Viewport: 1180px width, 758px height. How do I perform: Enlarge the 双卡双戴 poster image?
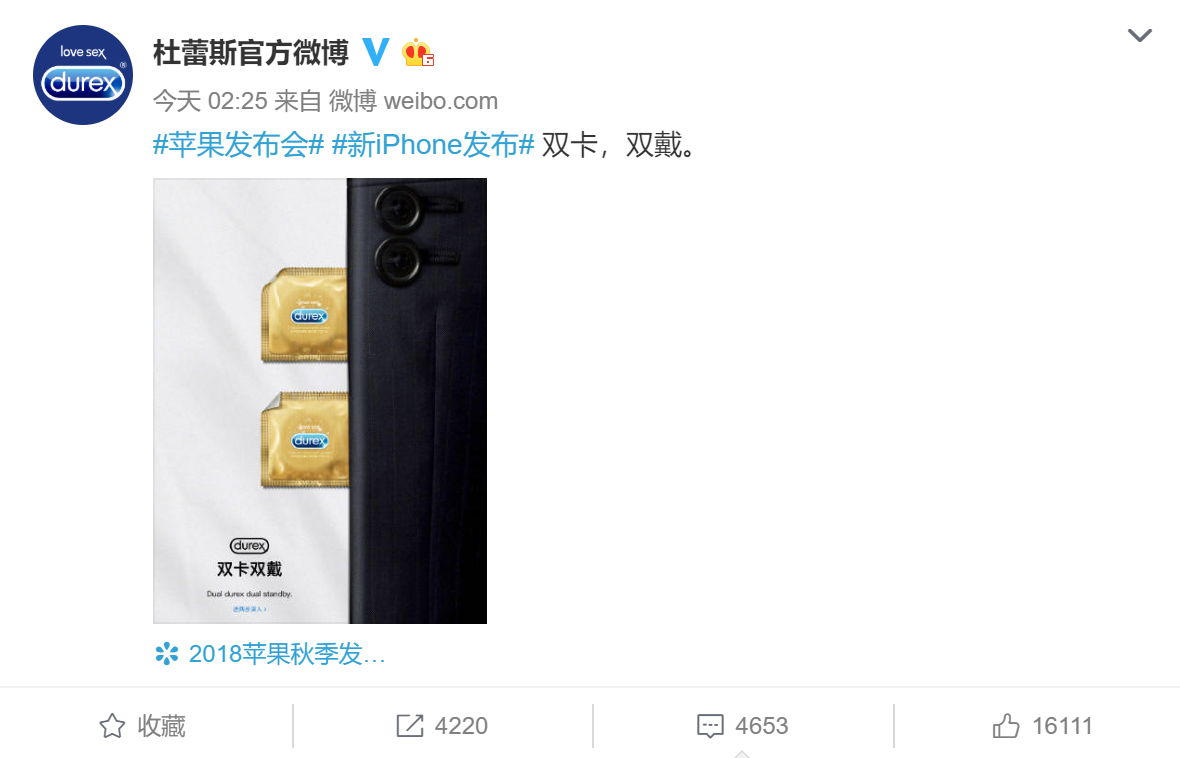320,400
